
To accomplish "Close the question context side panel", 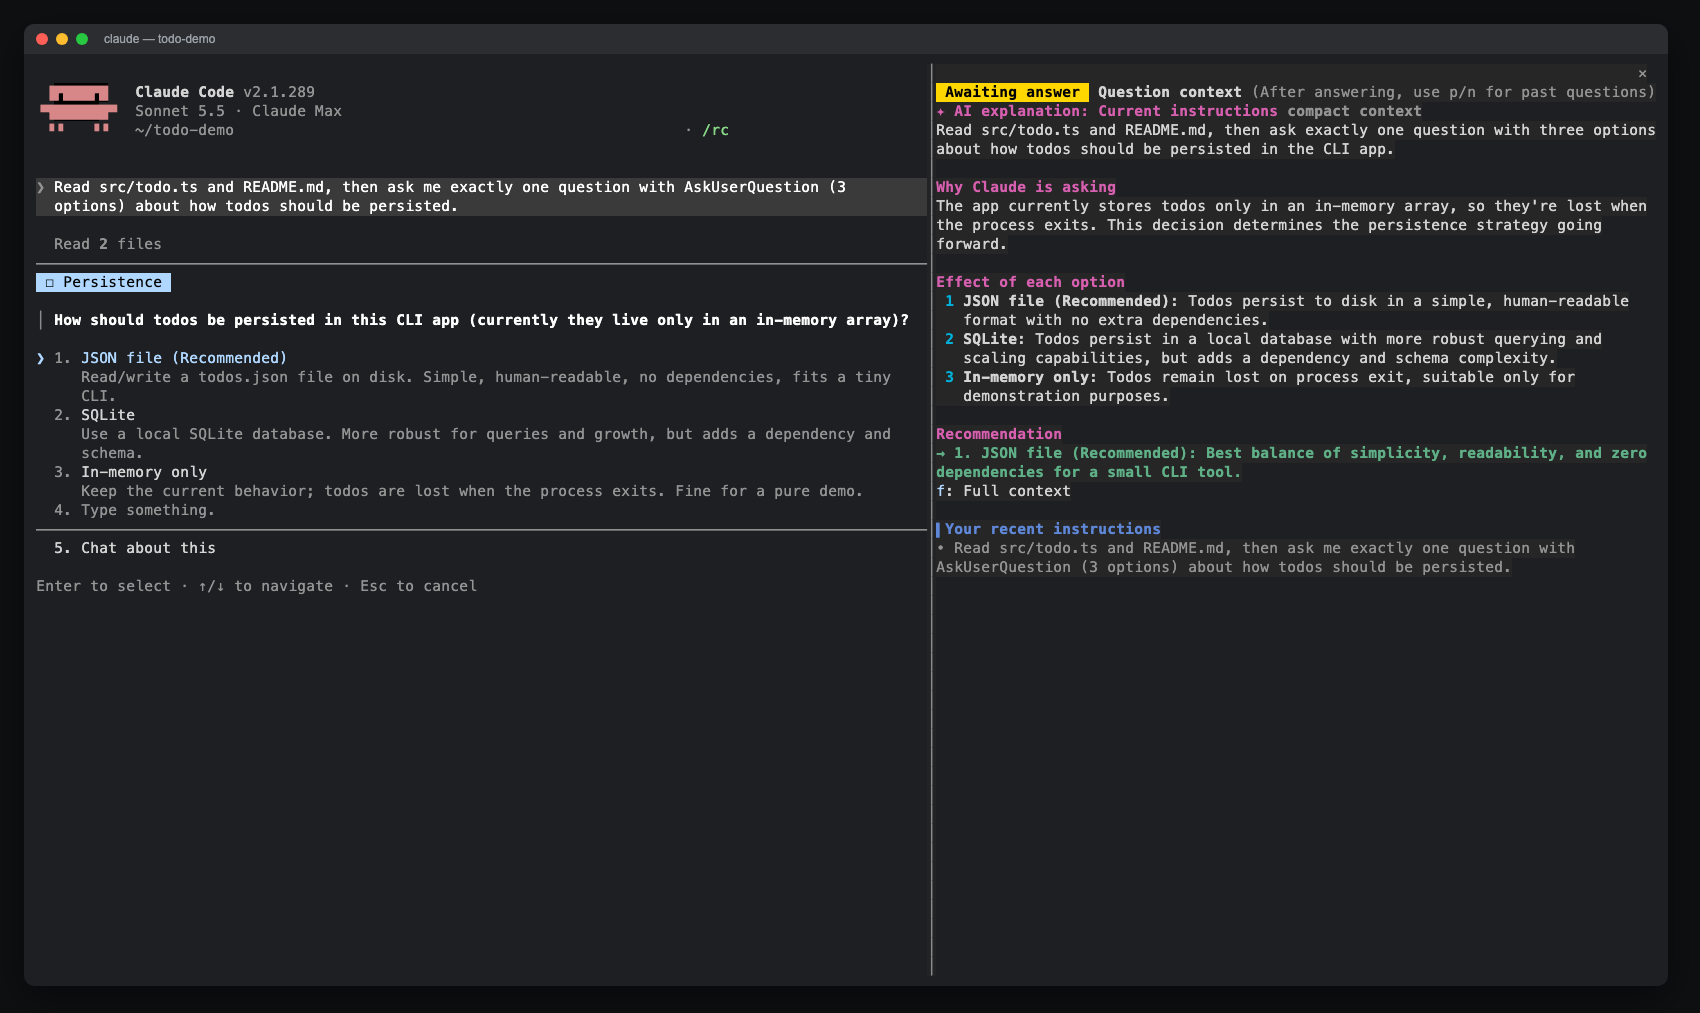I will [1642, 73].
